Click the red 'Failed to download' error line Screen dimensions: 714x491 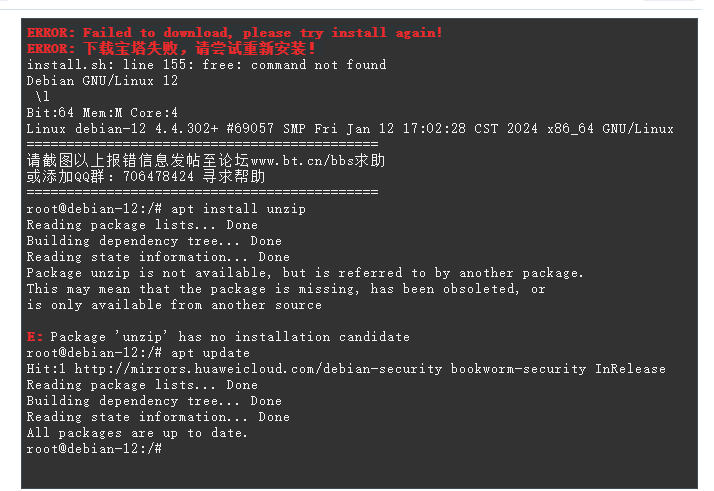(235, 33)
